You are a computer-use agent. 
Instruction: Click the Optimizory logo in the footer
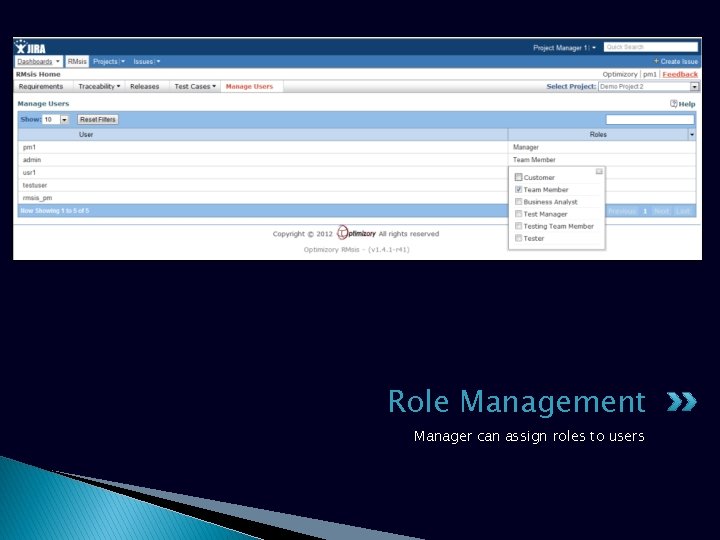point(356,233)
